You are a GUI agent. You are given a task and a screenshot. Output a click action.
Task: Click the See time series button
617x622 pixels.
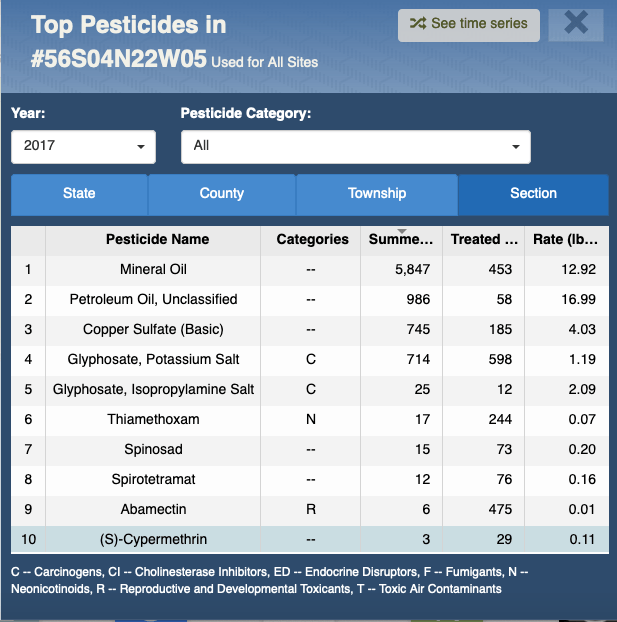pyautogui.click(x=469, y=25)
